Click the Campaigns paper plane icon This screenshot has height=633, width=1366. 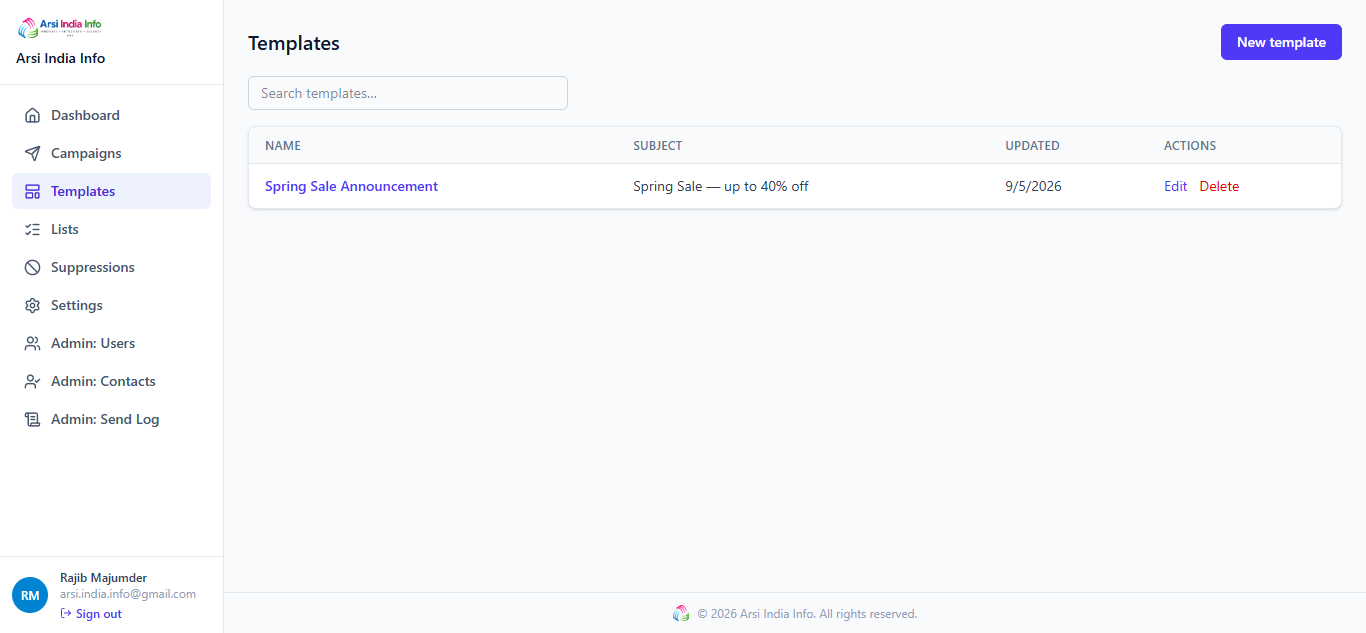[32, 153]
